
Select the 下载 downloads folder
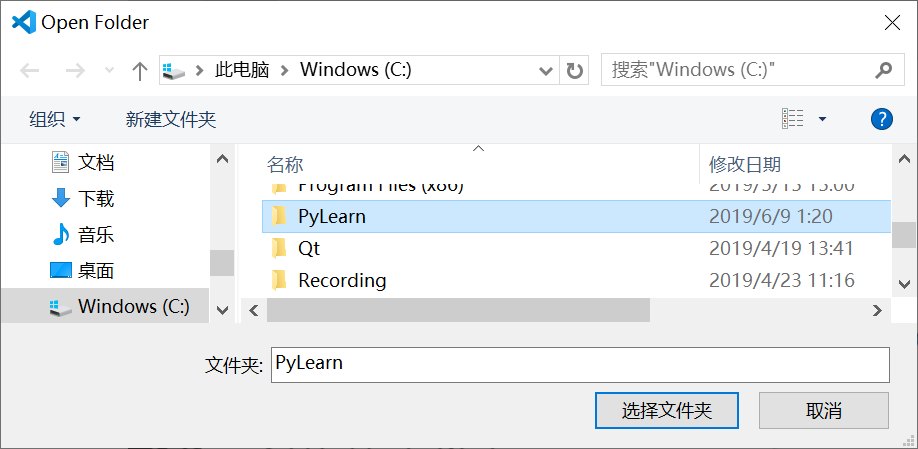pyautogui.click(x=95, y=198)
